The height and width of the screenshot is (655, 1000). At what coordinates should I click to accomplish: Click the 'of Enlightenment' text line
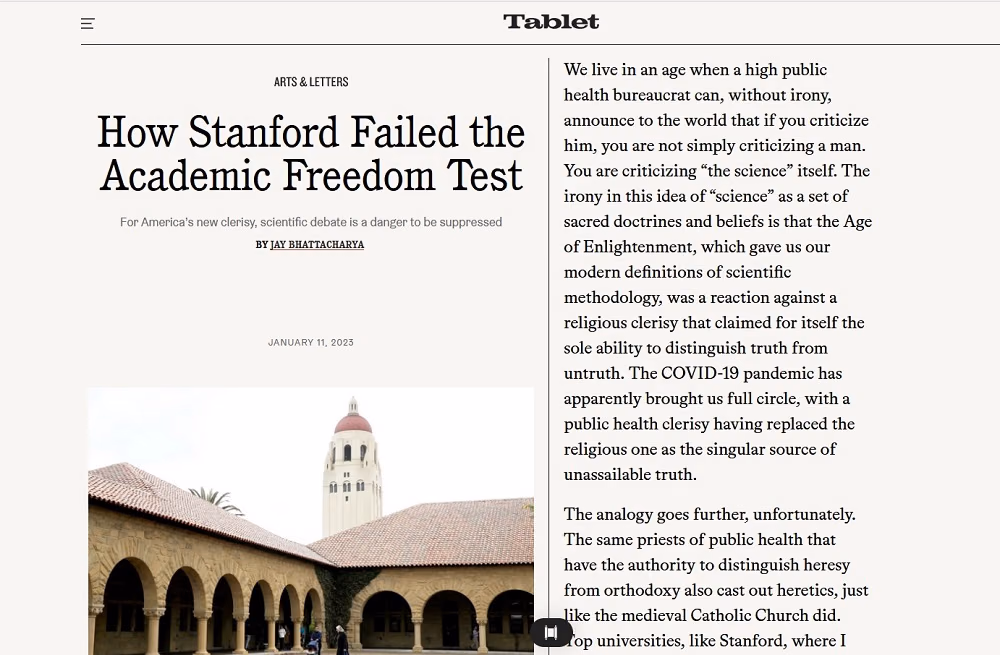(697, 247)
